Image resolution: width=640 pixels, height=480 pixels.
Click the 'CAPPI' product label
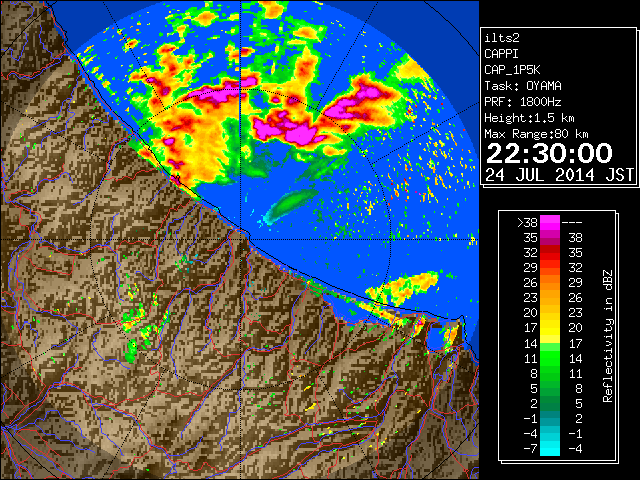(501, 54)
